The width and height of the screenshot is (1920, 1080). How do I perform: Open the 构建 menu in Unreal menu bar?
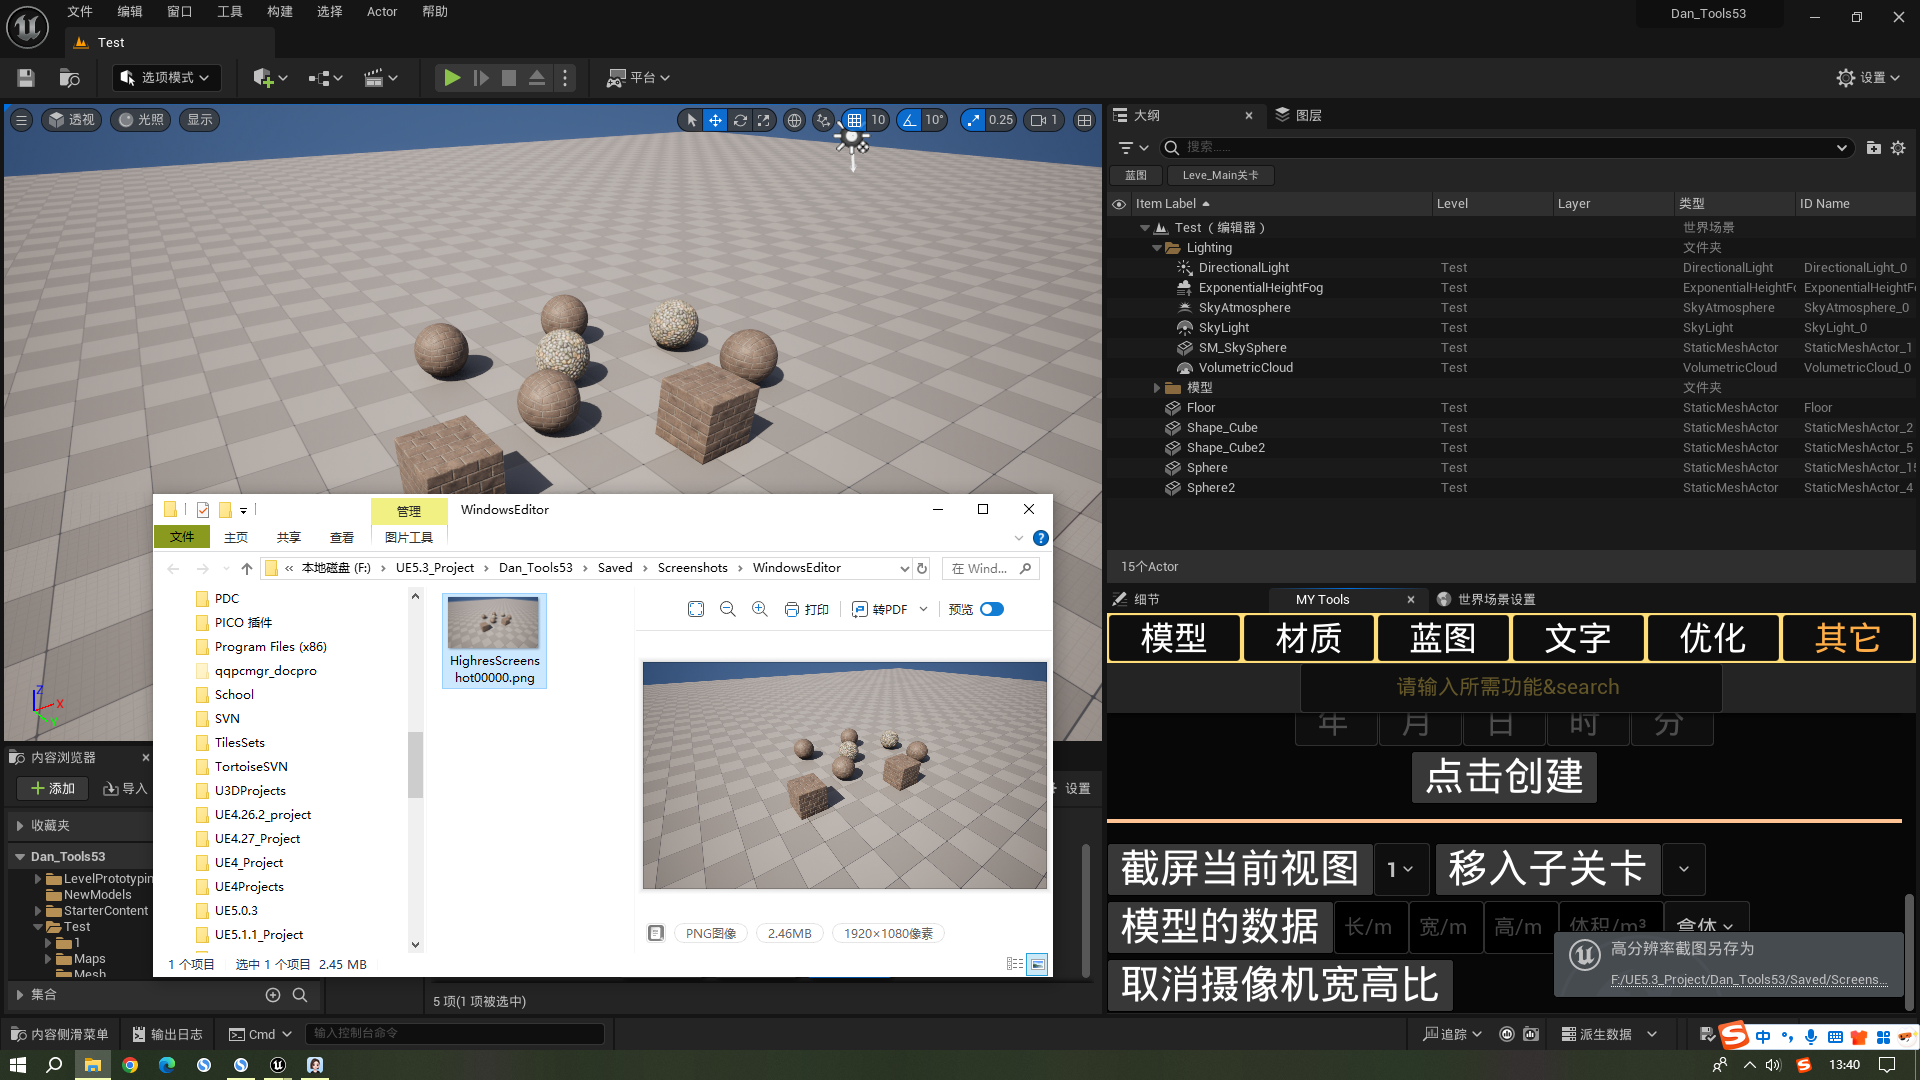(x=280, y=12)
